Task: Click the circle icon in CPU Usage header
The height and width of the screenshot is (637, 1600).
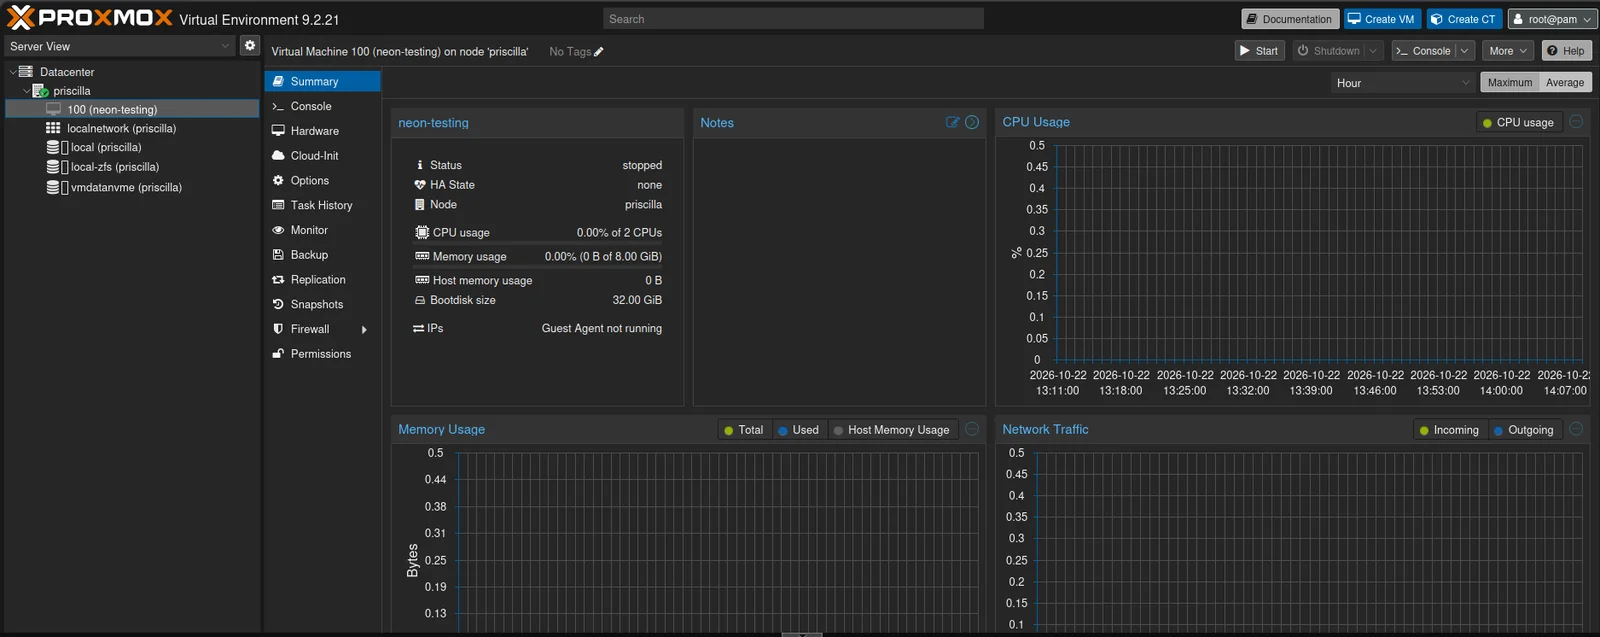Action: (1576, 122)
